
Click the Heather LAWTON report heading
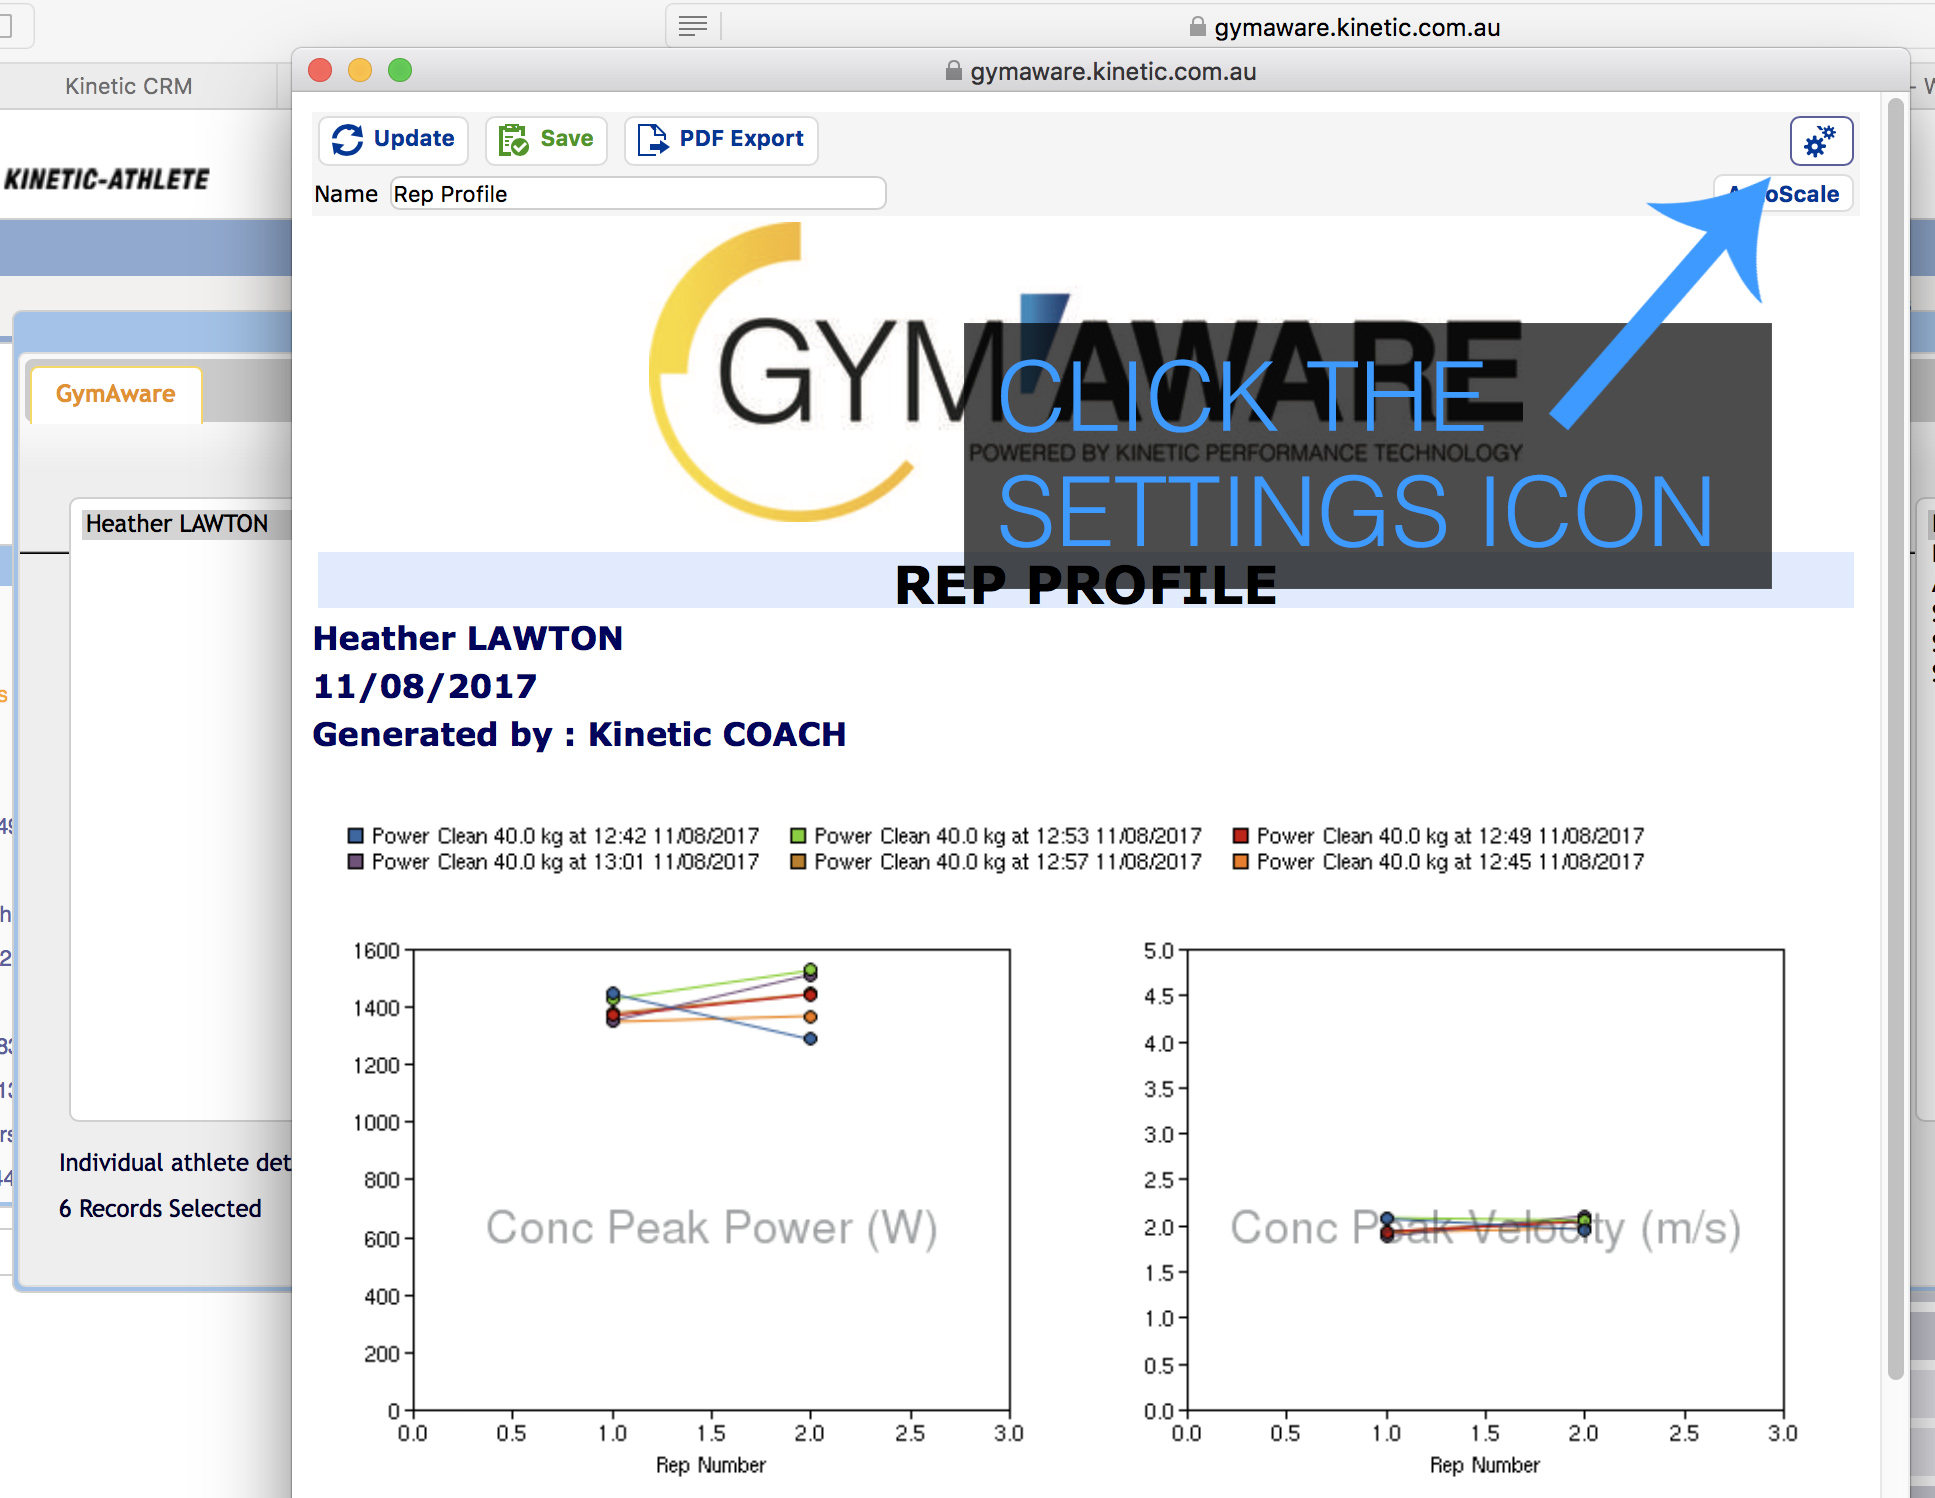[468, 638]
